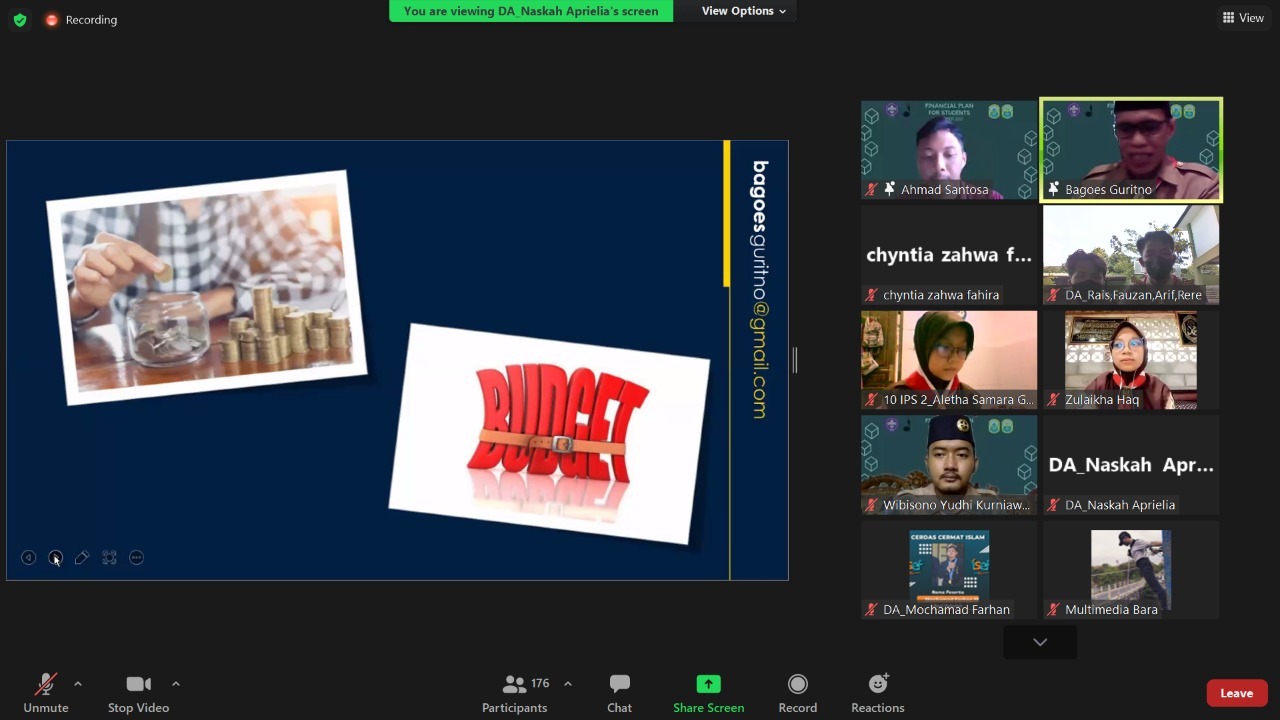
Task: Go to previous slide using the arrow
Action: point(29,558)
